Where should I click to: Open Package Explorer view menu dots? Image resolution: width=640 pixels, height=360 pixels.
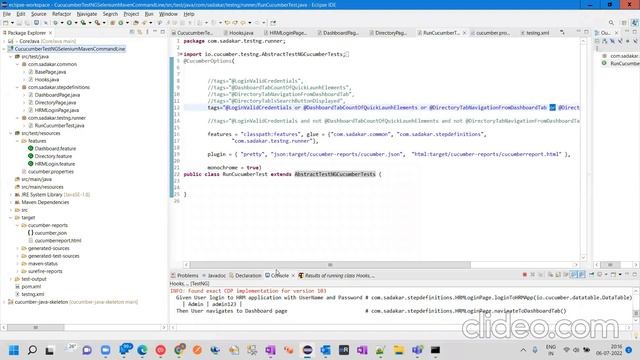[147, 32]
